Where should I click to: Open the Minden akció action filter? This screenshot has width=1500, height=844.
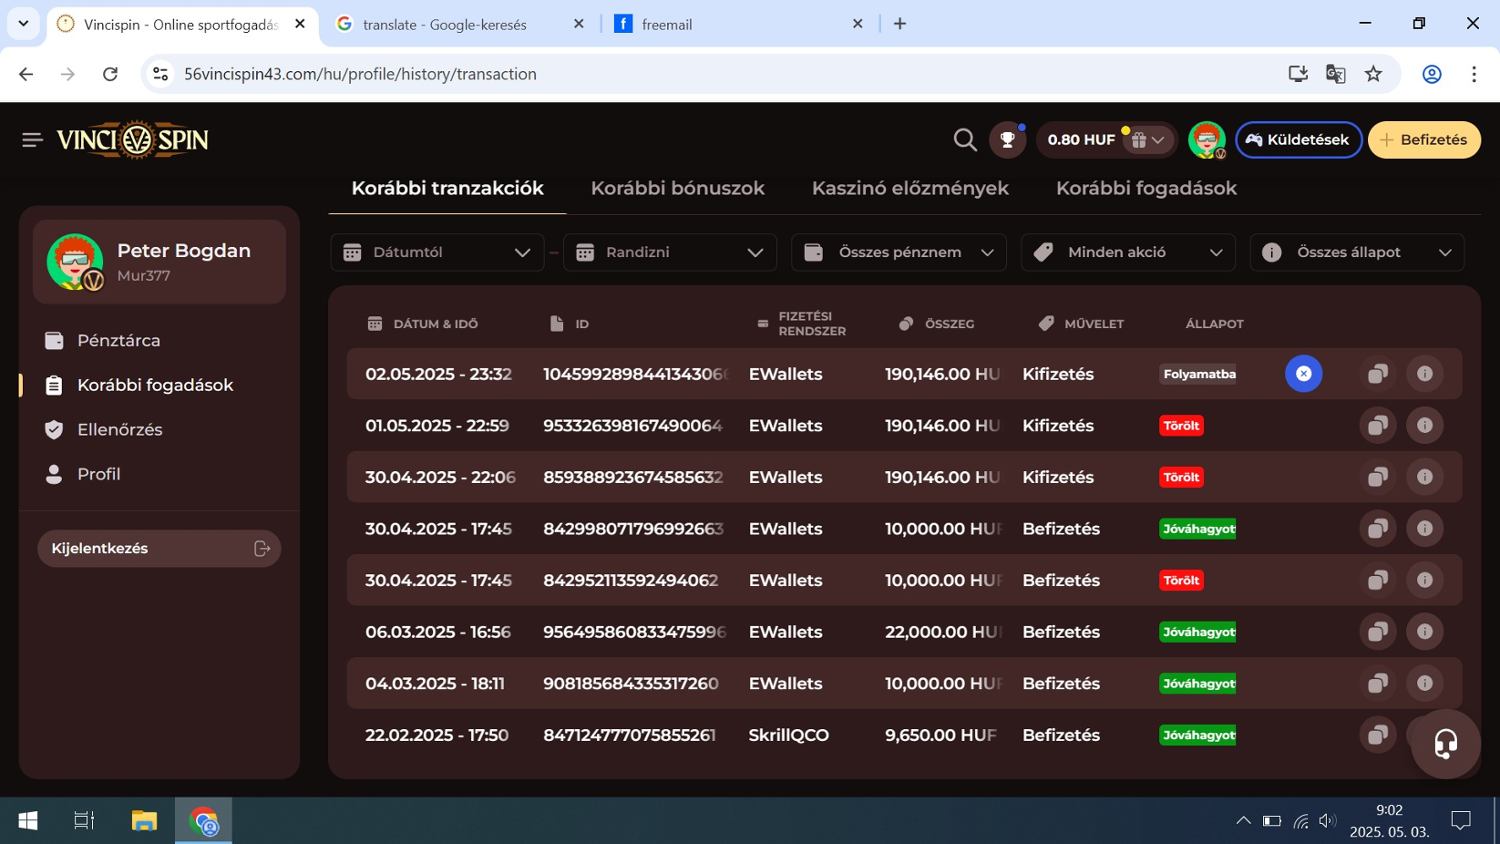click(1127, 252)
